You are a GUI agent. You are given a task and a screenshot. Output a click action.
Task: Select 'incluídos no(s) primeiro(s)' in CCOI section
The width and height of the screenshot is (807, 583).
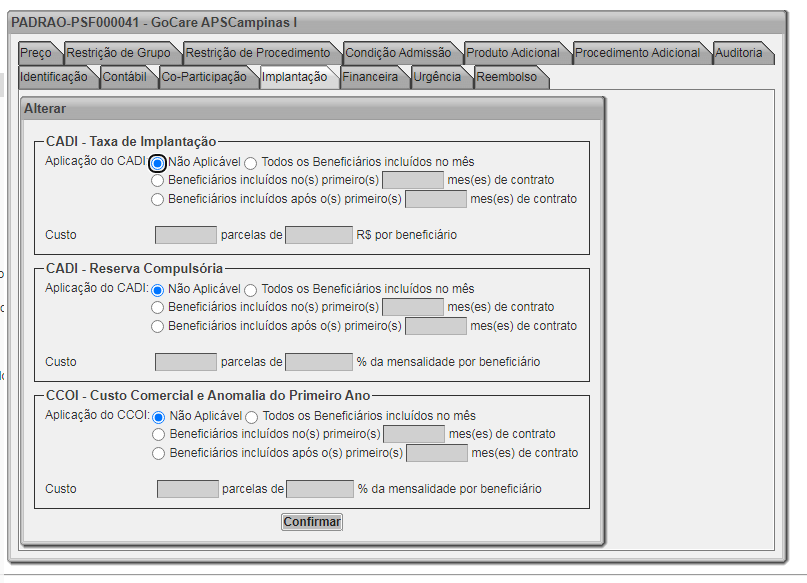(x=159, y=435)
